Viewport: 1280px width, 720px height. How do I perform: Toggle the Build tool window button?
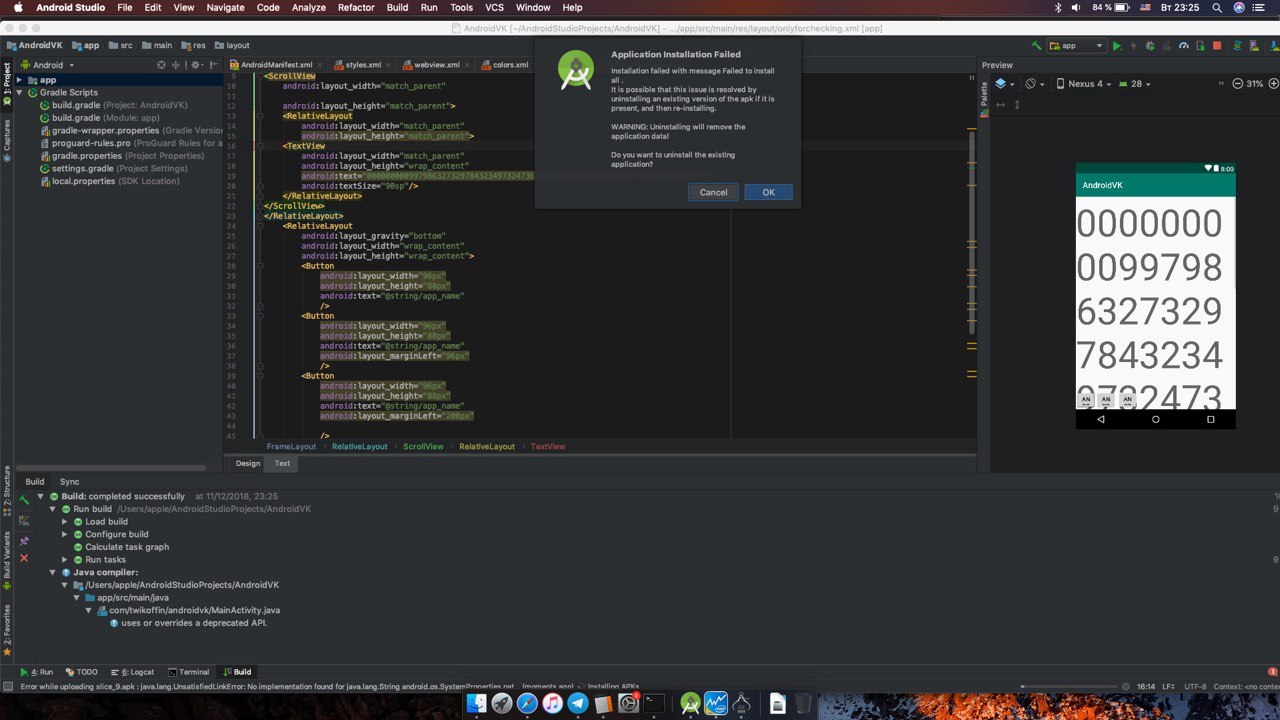point(237,672)
